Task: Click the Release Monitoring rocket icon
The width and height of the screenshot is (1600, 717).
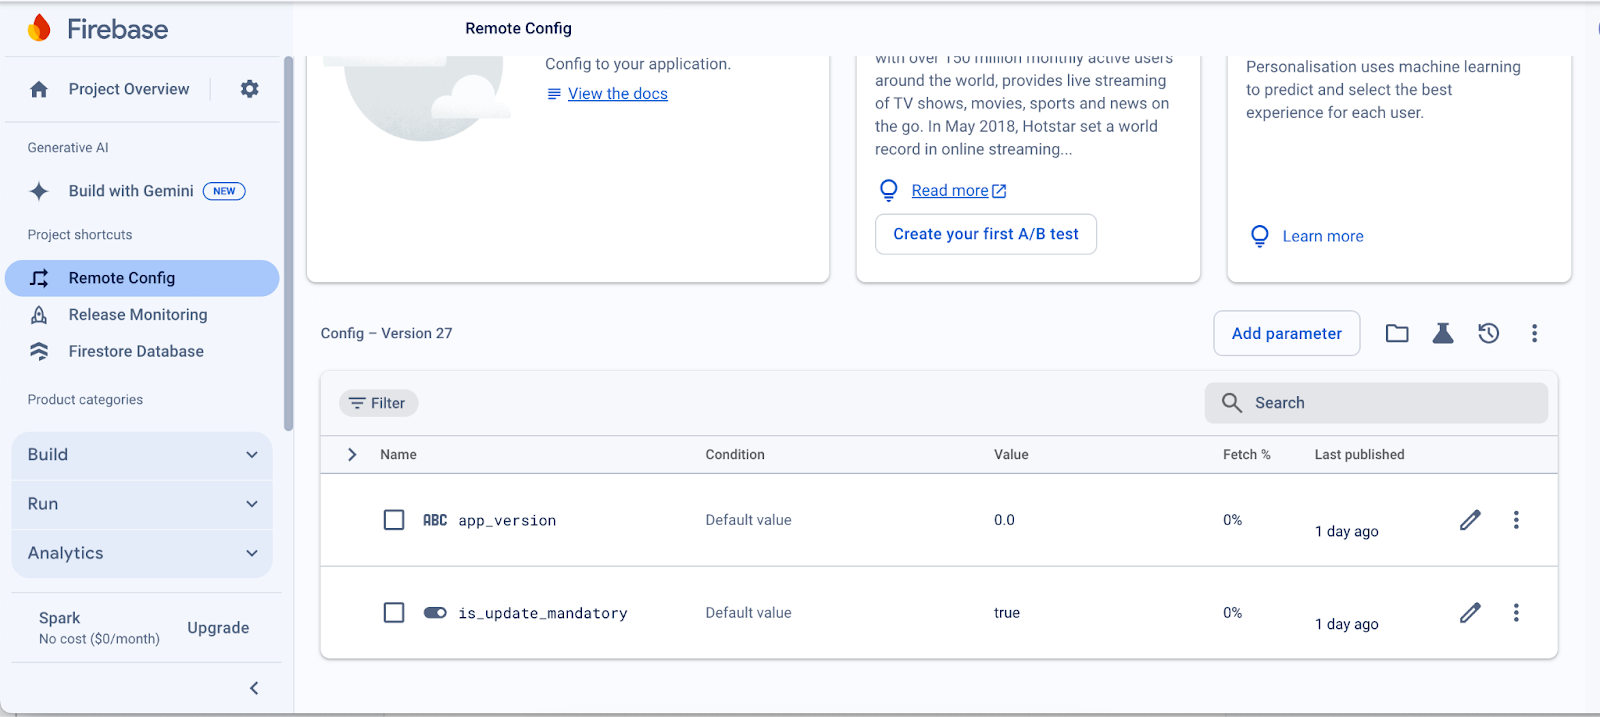Action: [x=39, y=315]
